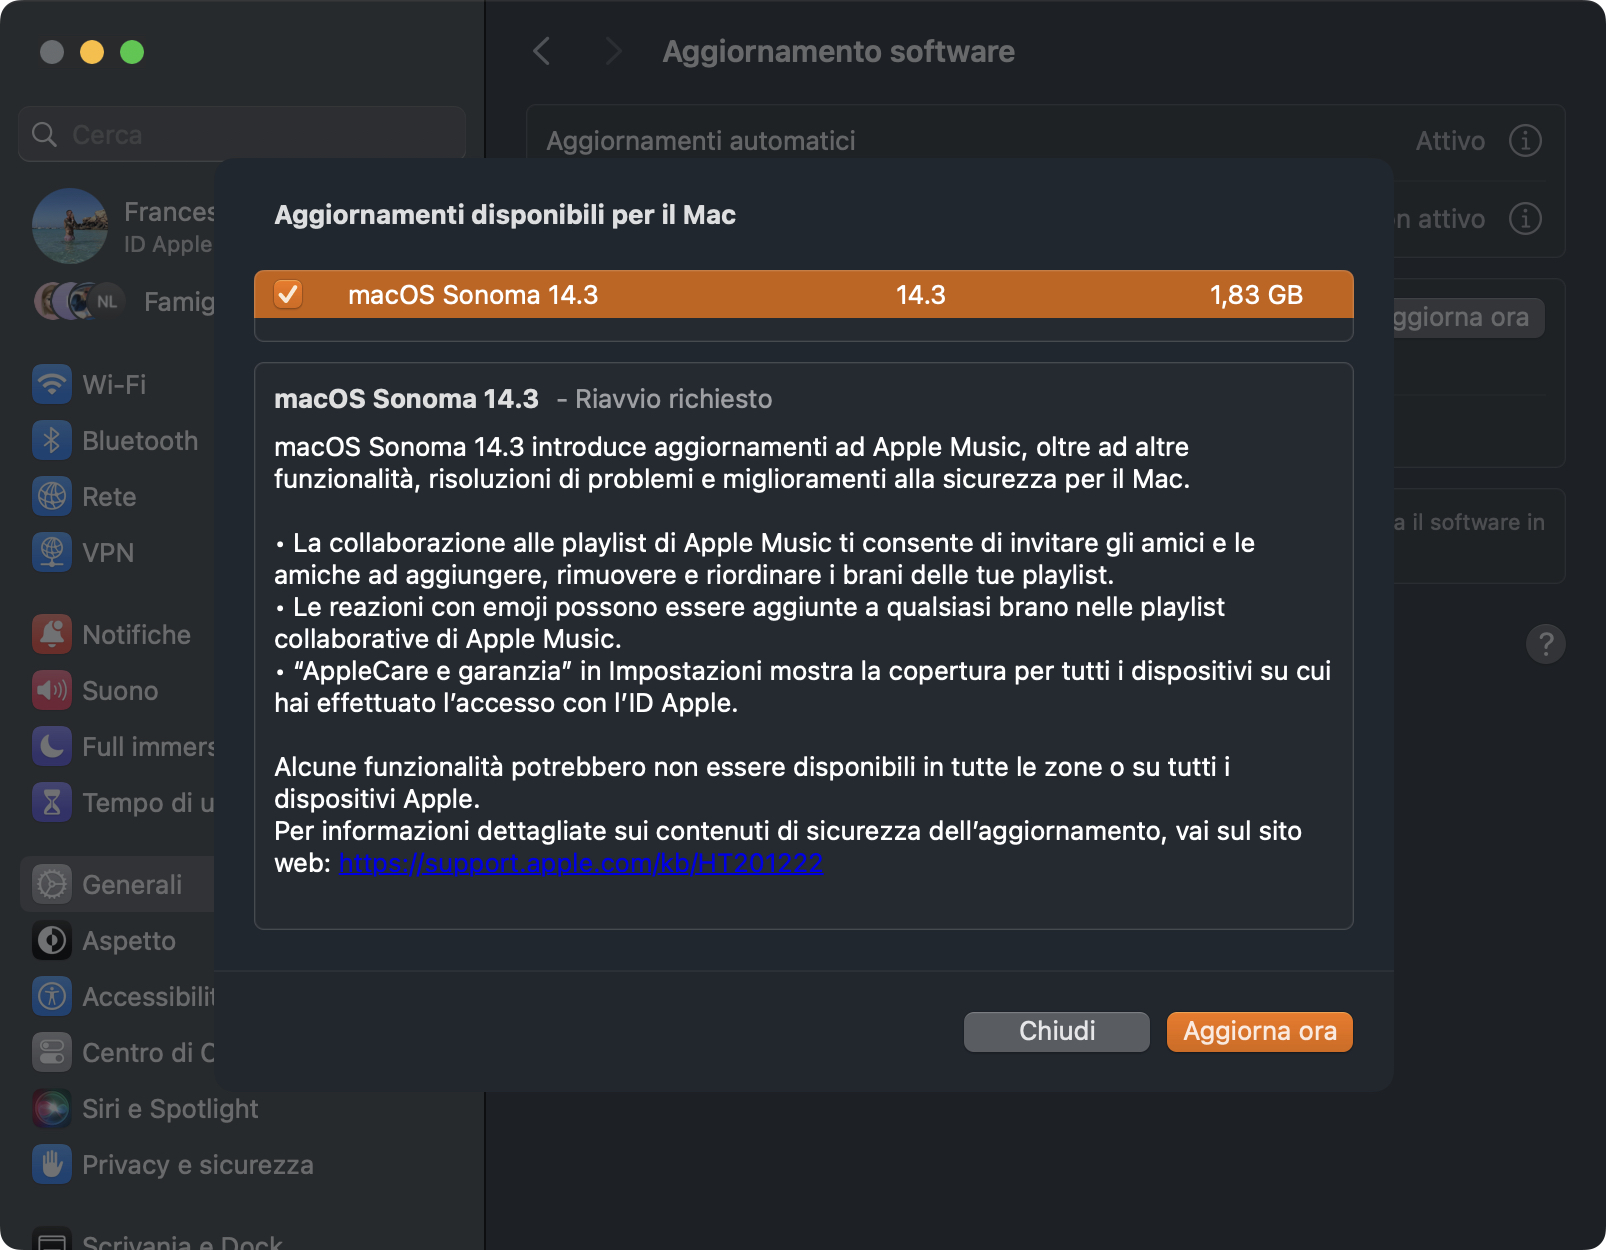
Task: Click the Siri e Spotlight icon
Action: click(52, 1108)
